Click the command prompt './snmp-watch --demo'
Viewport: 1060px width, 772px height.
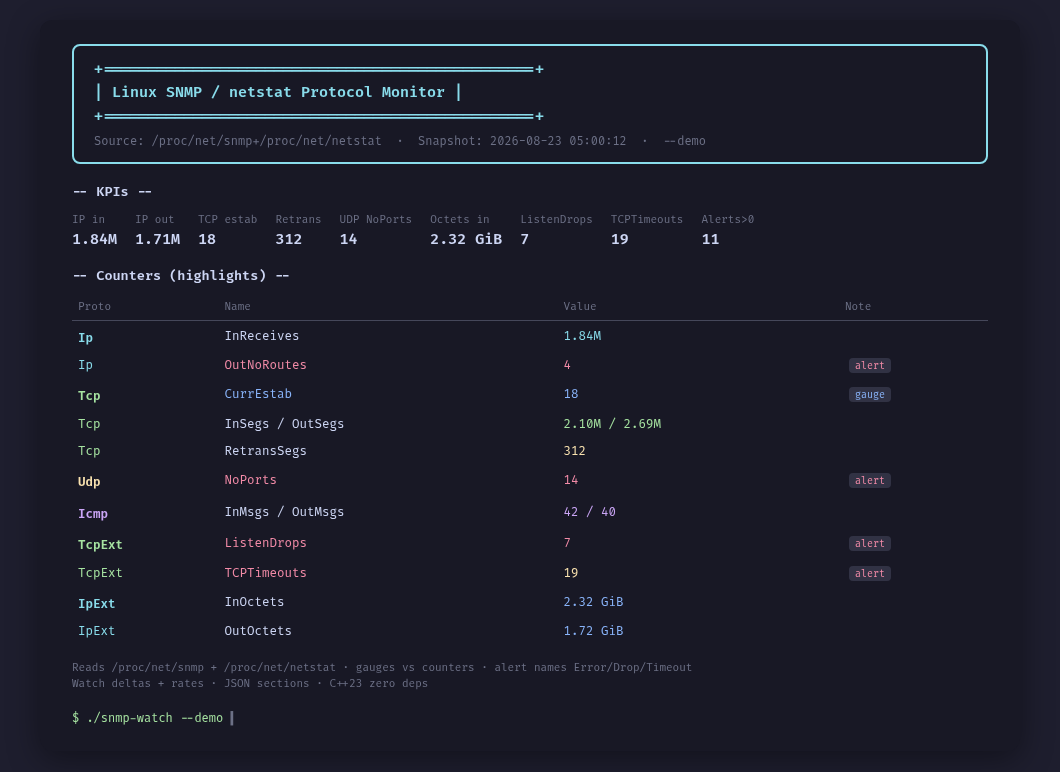pyautogui.click(x=155, y=718)
